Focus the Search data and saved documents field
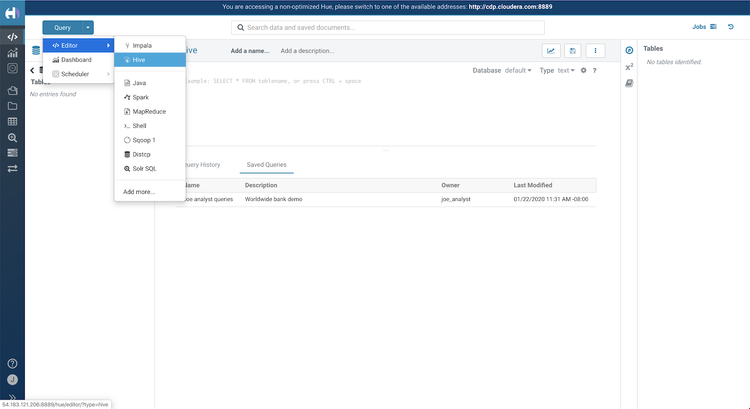This screenshot has height=409, width=750. tap(388, 27)
